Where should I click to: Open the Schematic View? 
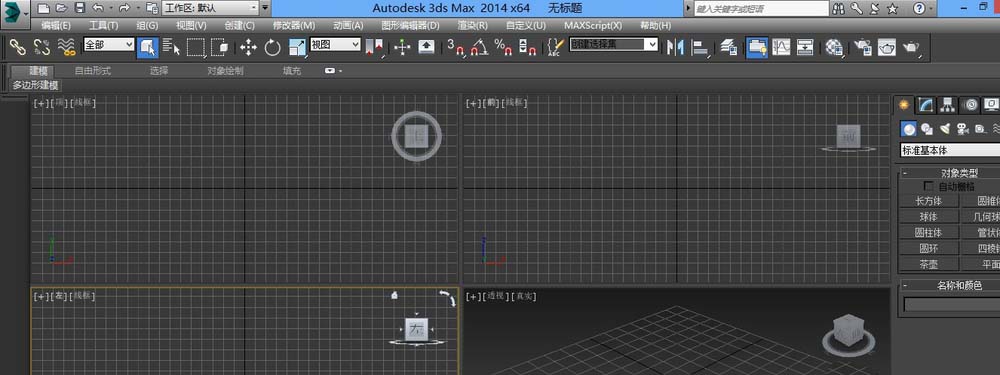pos(805,47)
